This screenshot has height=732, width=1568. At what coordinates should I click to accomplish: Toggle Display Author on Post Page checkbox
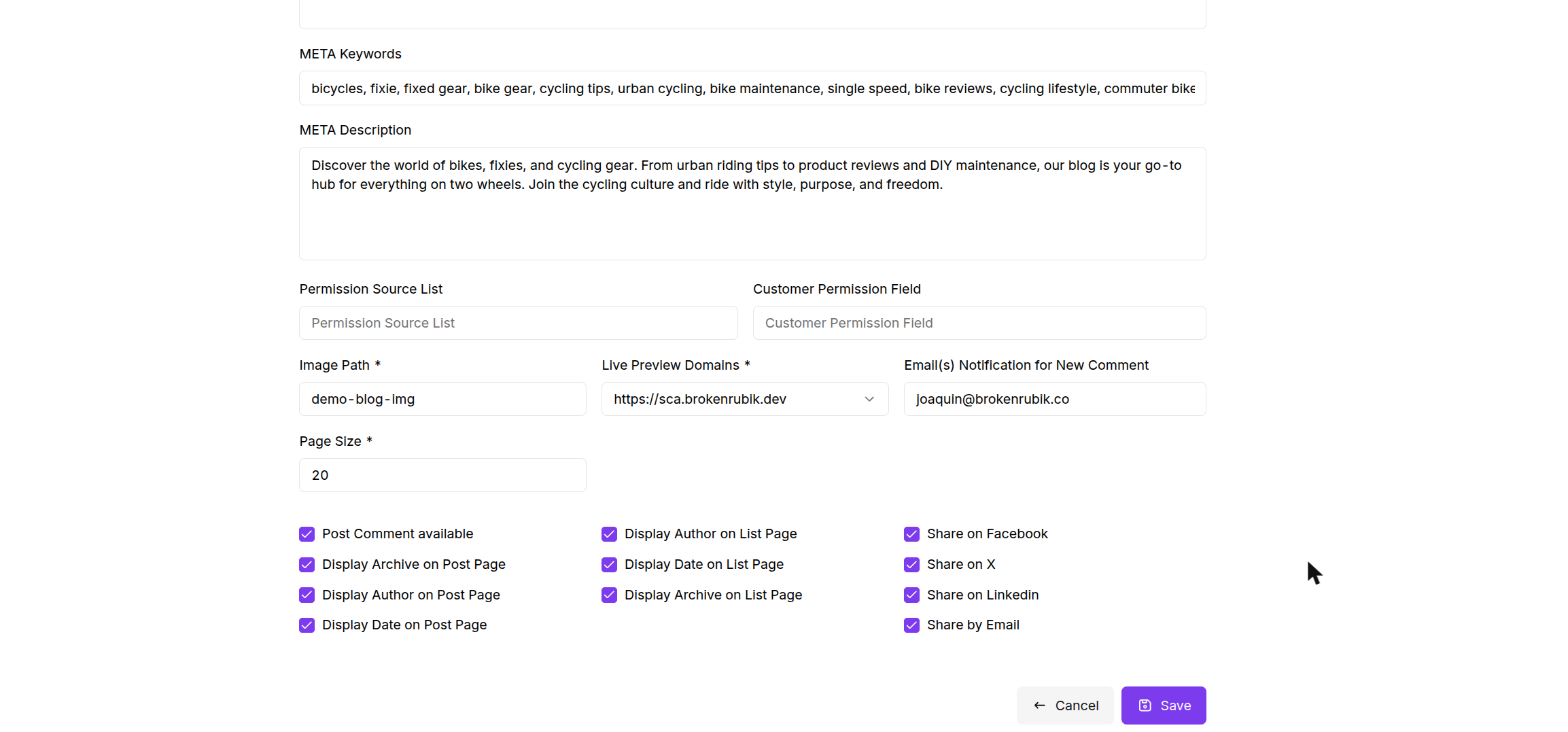(307, 595)
